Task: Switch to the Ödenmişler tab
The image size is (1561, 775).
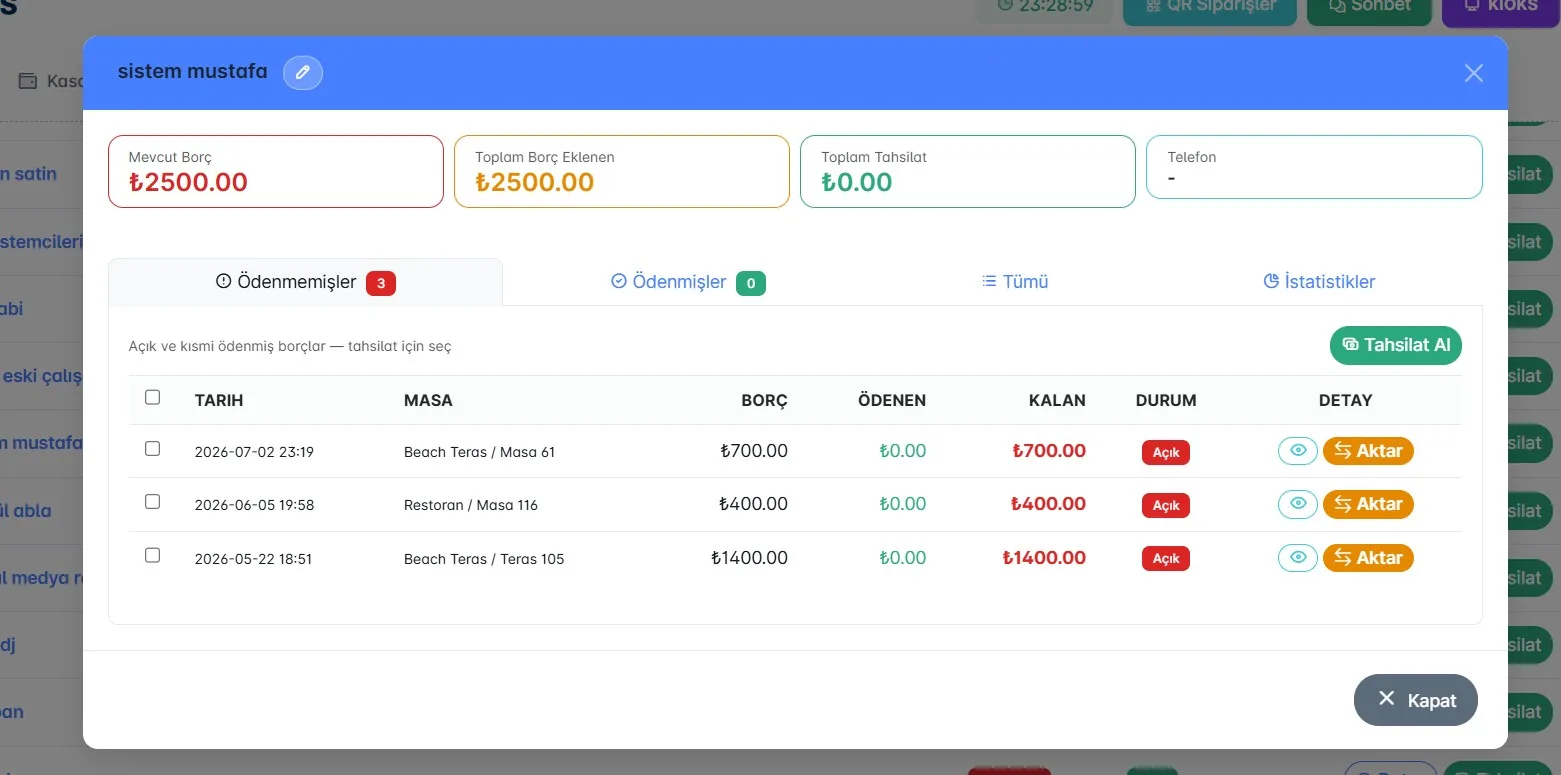Action: point(688,282)
